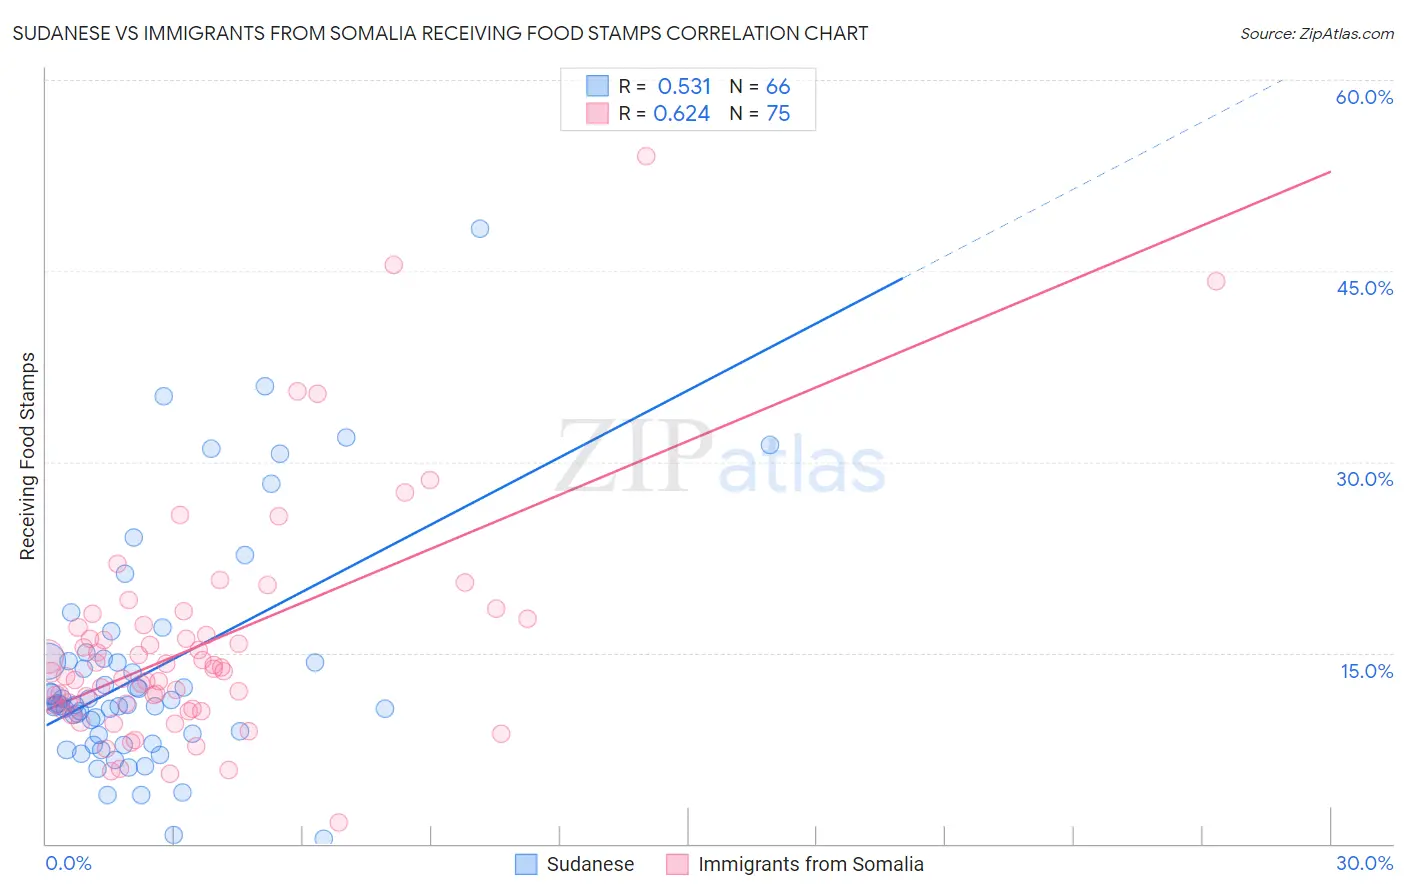Screen dimensions: 1406x892
Task: Click the pink swatch beside R = 0.624
Action: click(x=597, y=113)
